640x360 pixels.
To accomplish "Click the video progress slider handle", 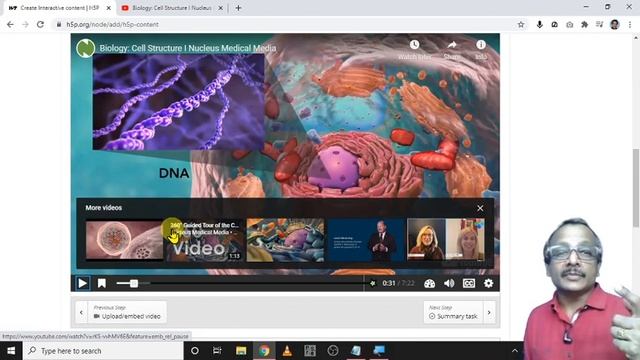I will 134,283.
